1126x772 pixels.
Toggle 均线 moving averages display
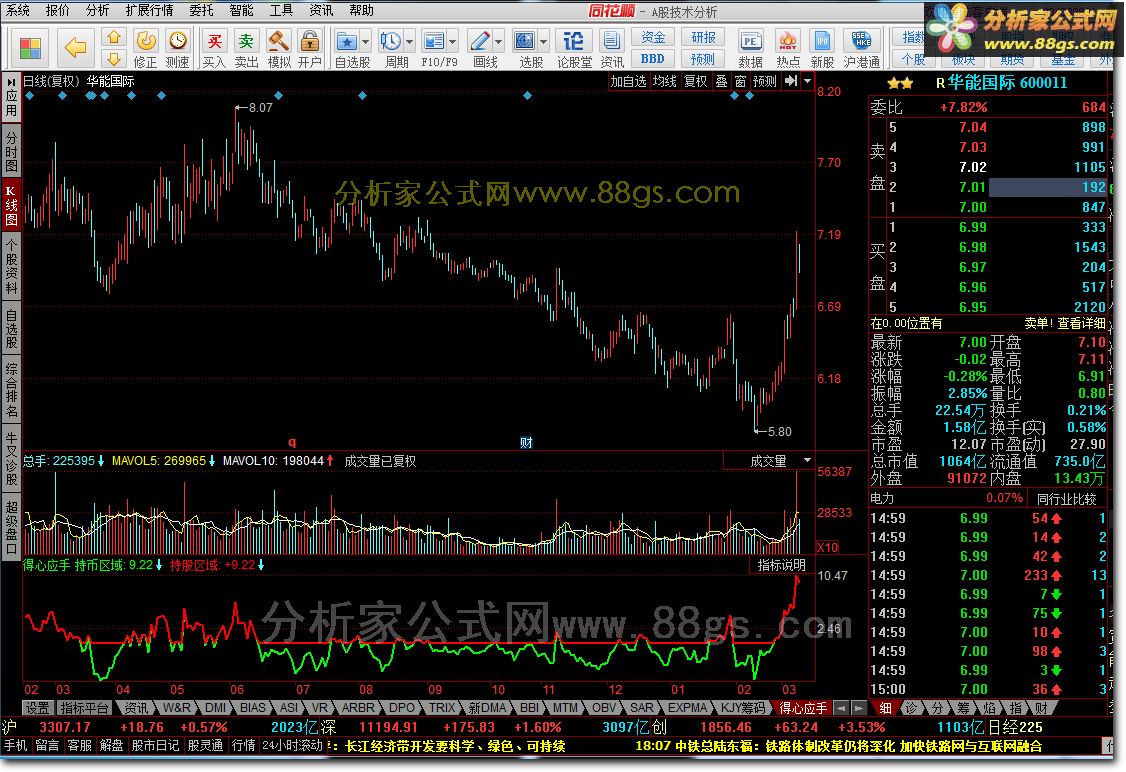(x=664, y=81)
